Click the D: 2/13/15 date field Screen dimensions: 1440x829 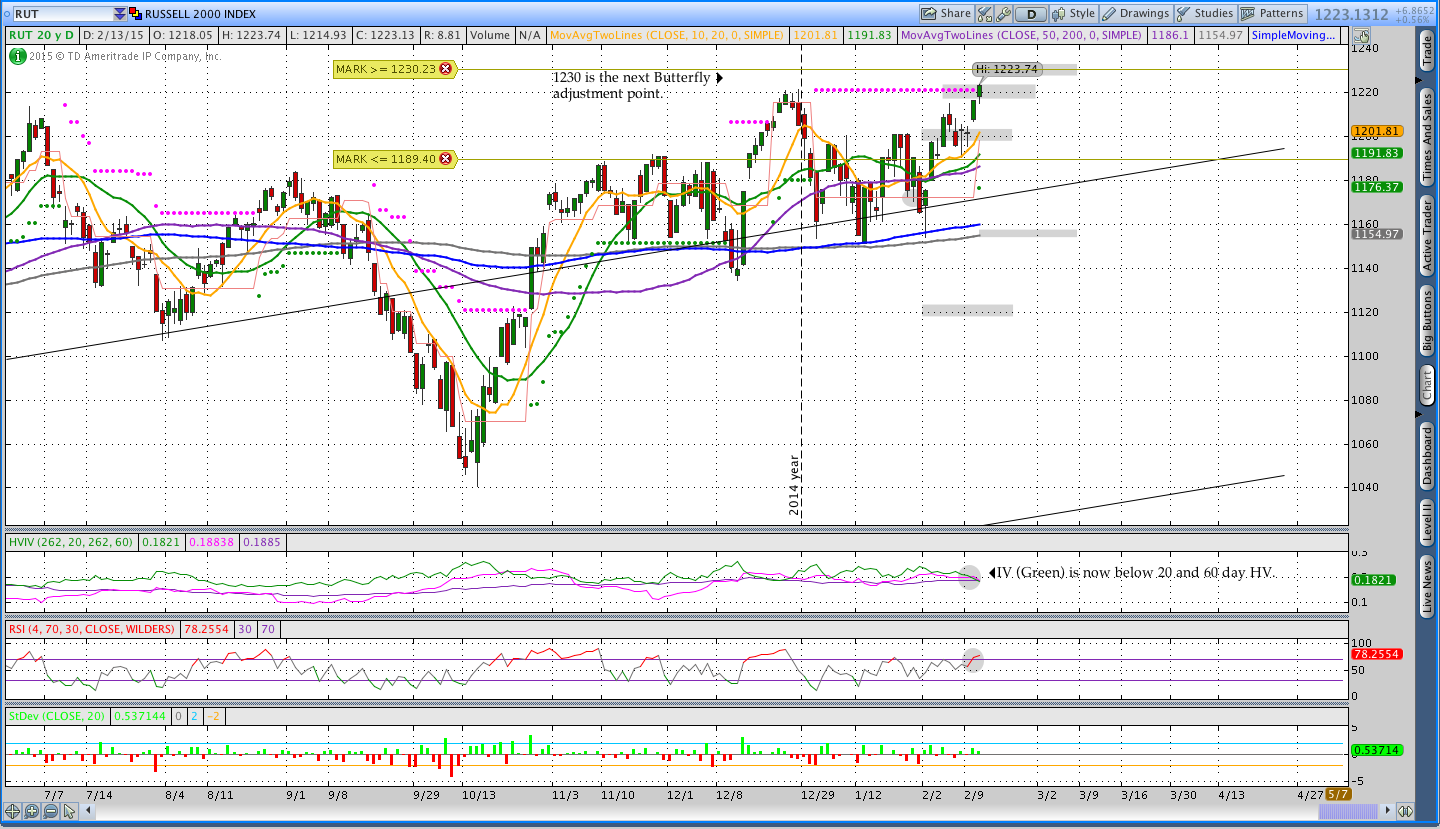[113, 35]
